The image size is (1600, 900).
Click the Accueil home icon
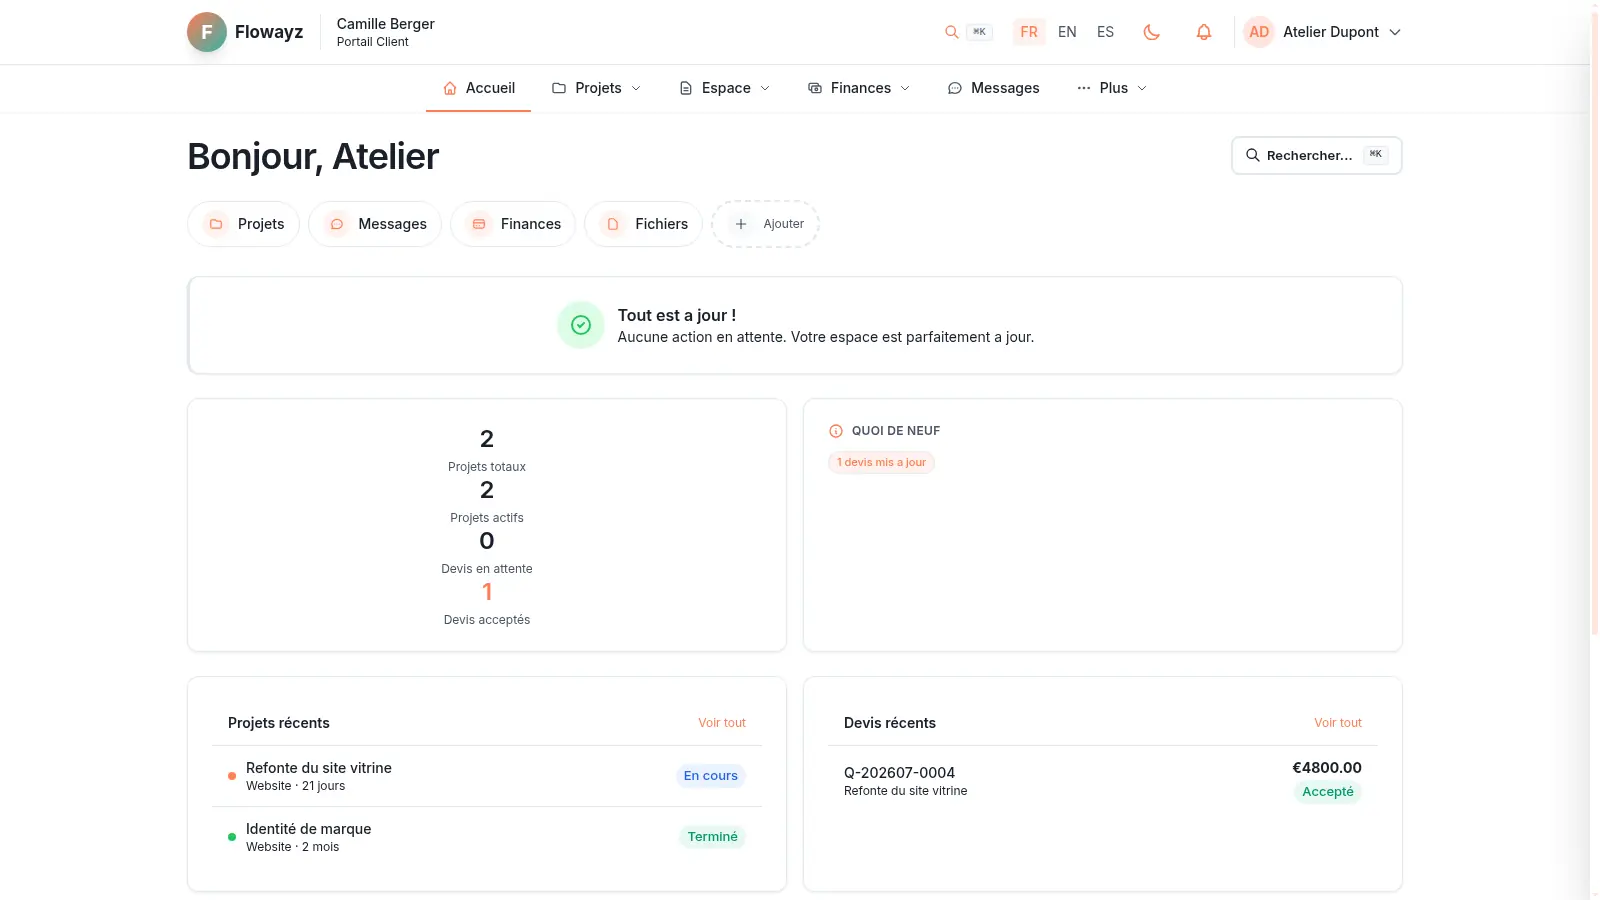pos(450,88)
